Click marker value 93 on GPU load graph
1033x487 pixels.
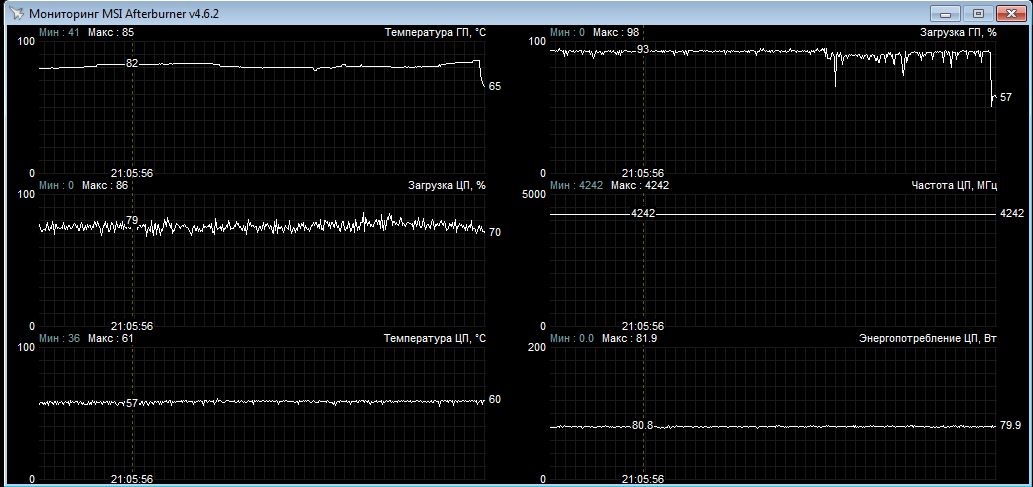coord(643,49)
